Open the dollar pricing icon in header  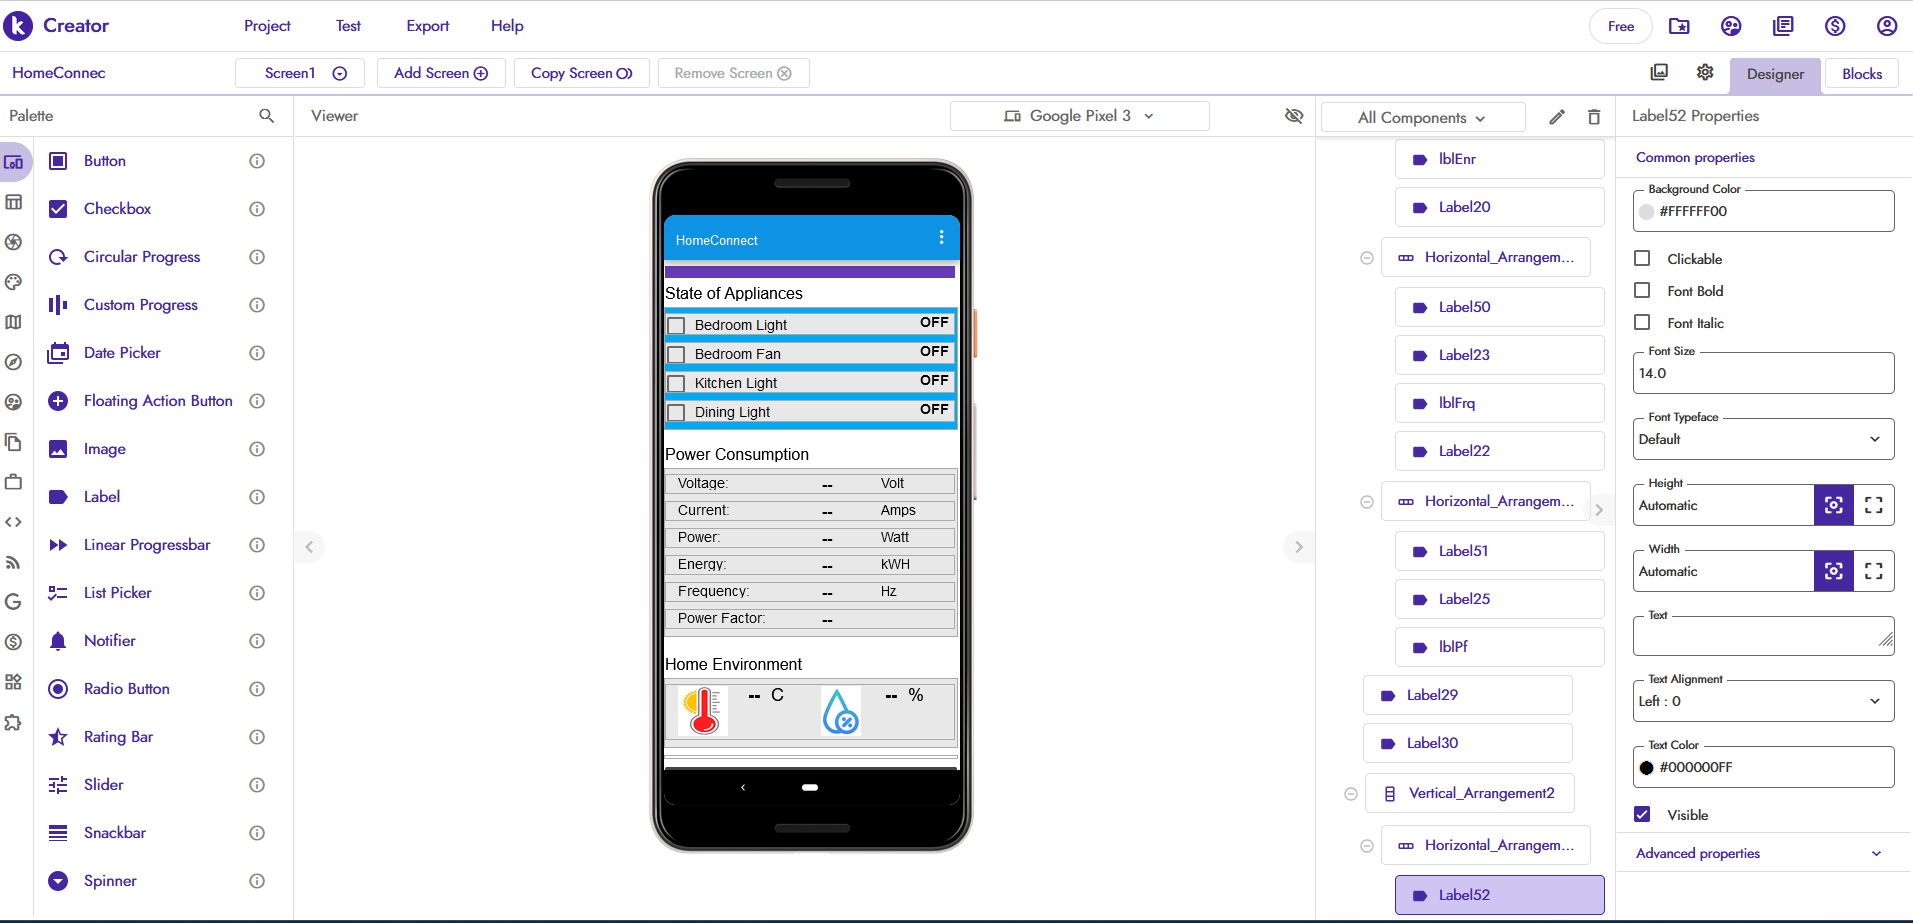click(x=1834, y=26)
